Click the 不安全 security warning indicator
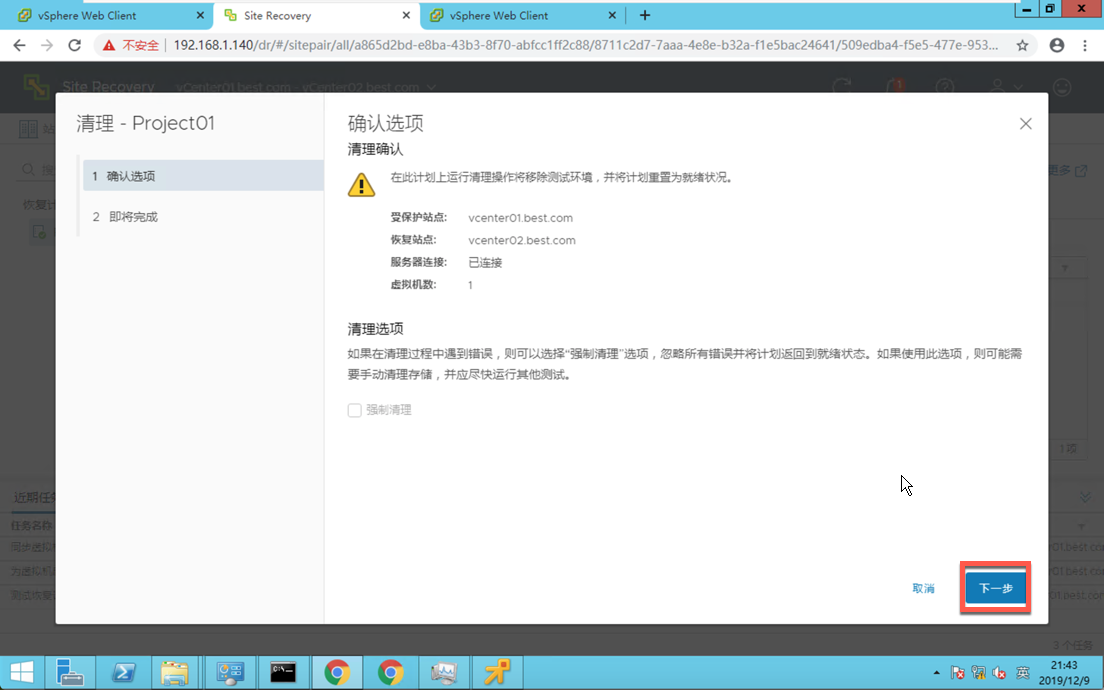The image size is (1104, 690). tap(131, 45)
